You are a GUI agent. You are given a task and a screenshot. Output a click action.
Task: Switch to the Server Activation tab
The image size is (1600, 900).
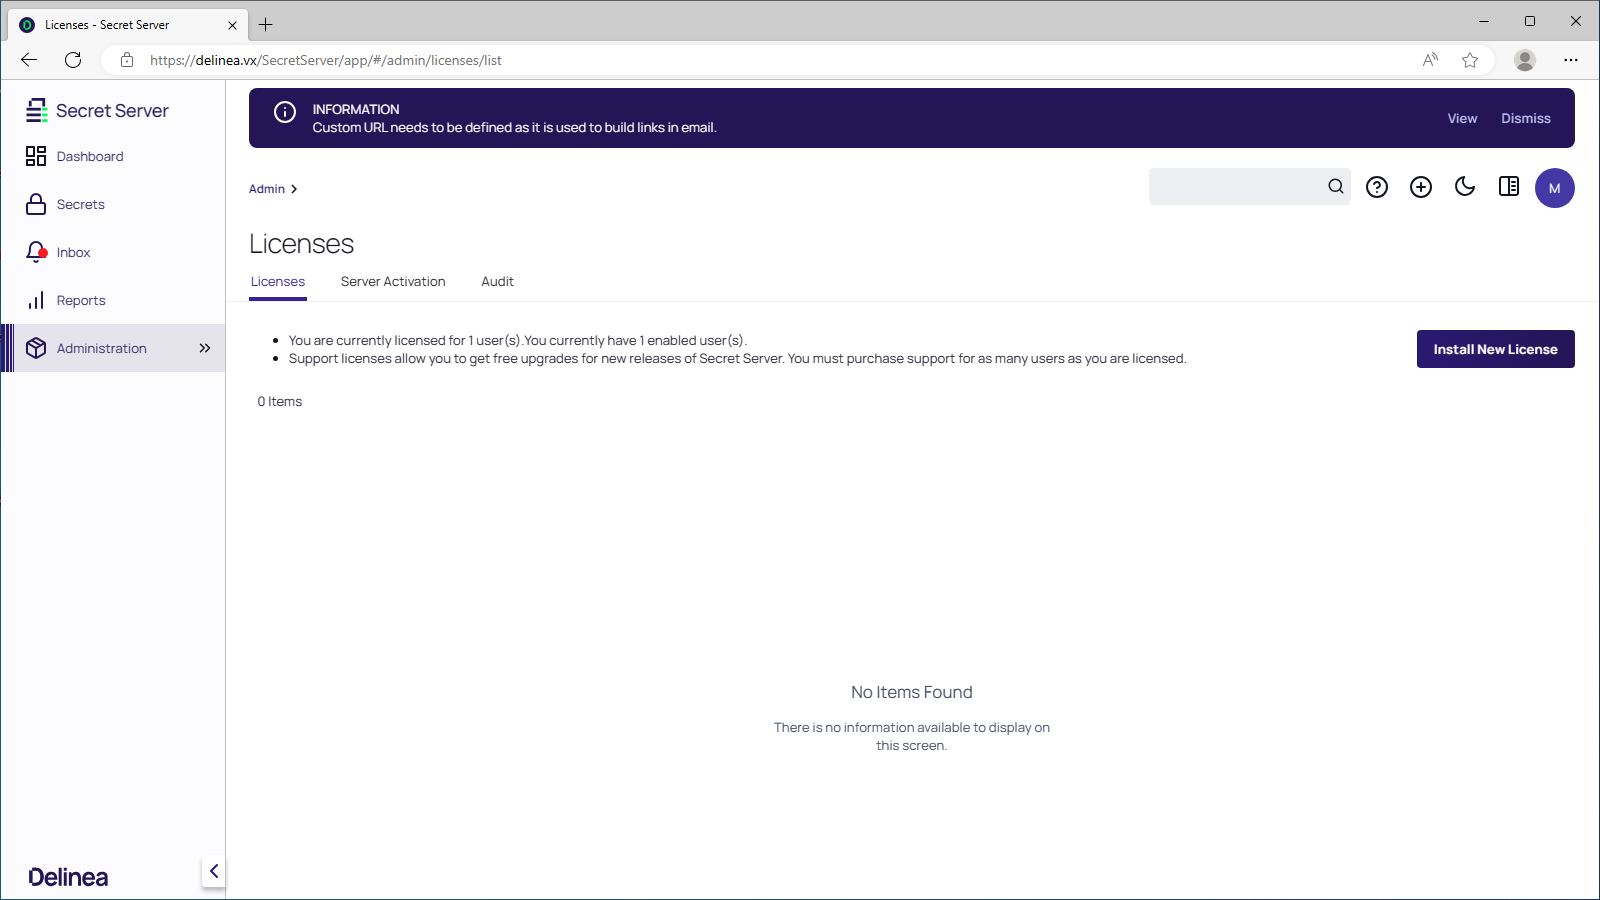click(x=393, y=281)
